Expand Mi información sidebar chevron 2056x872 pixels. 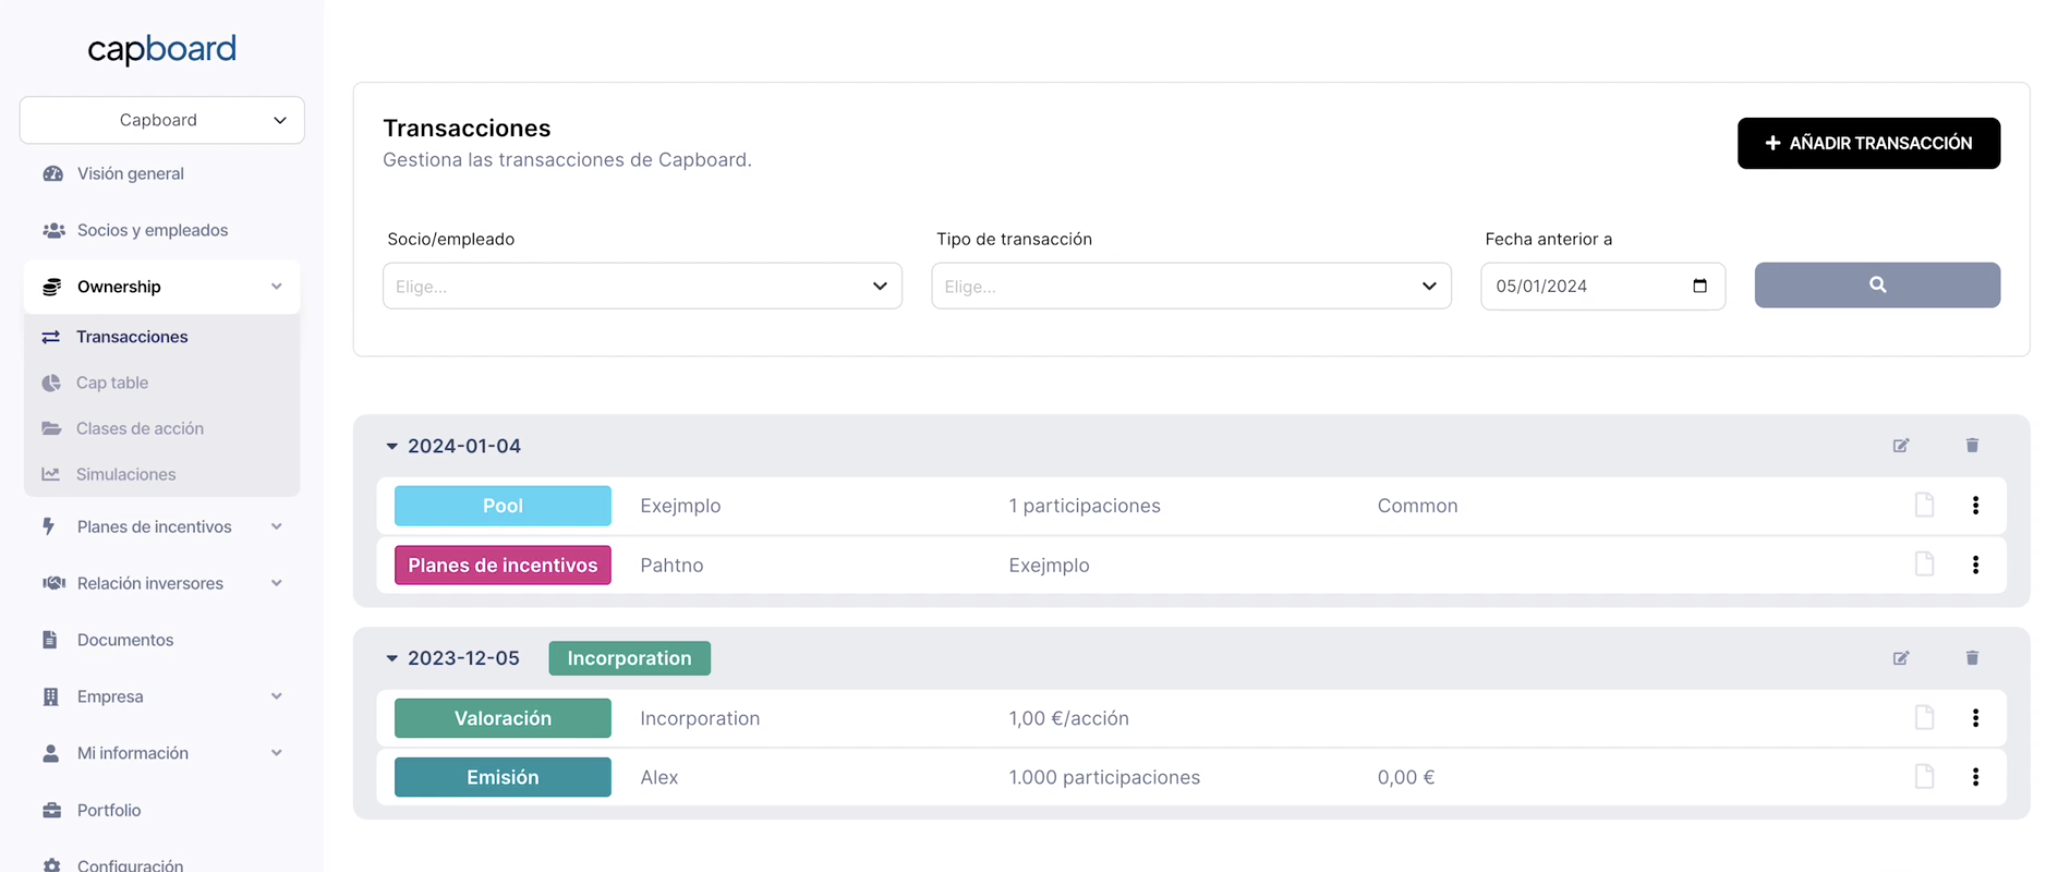[277, 753]
